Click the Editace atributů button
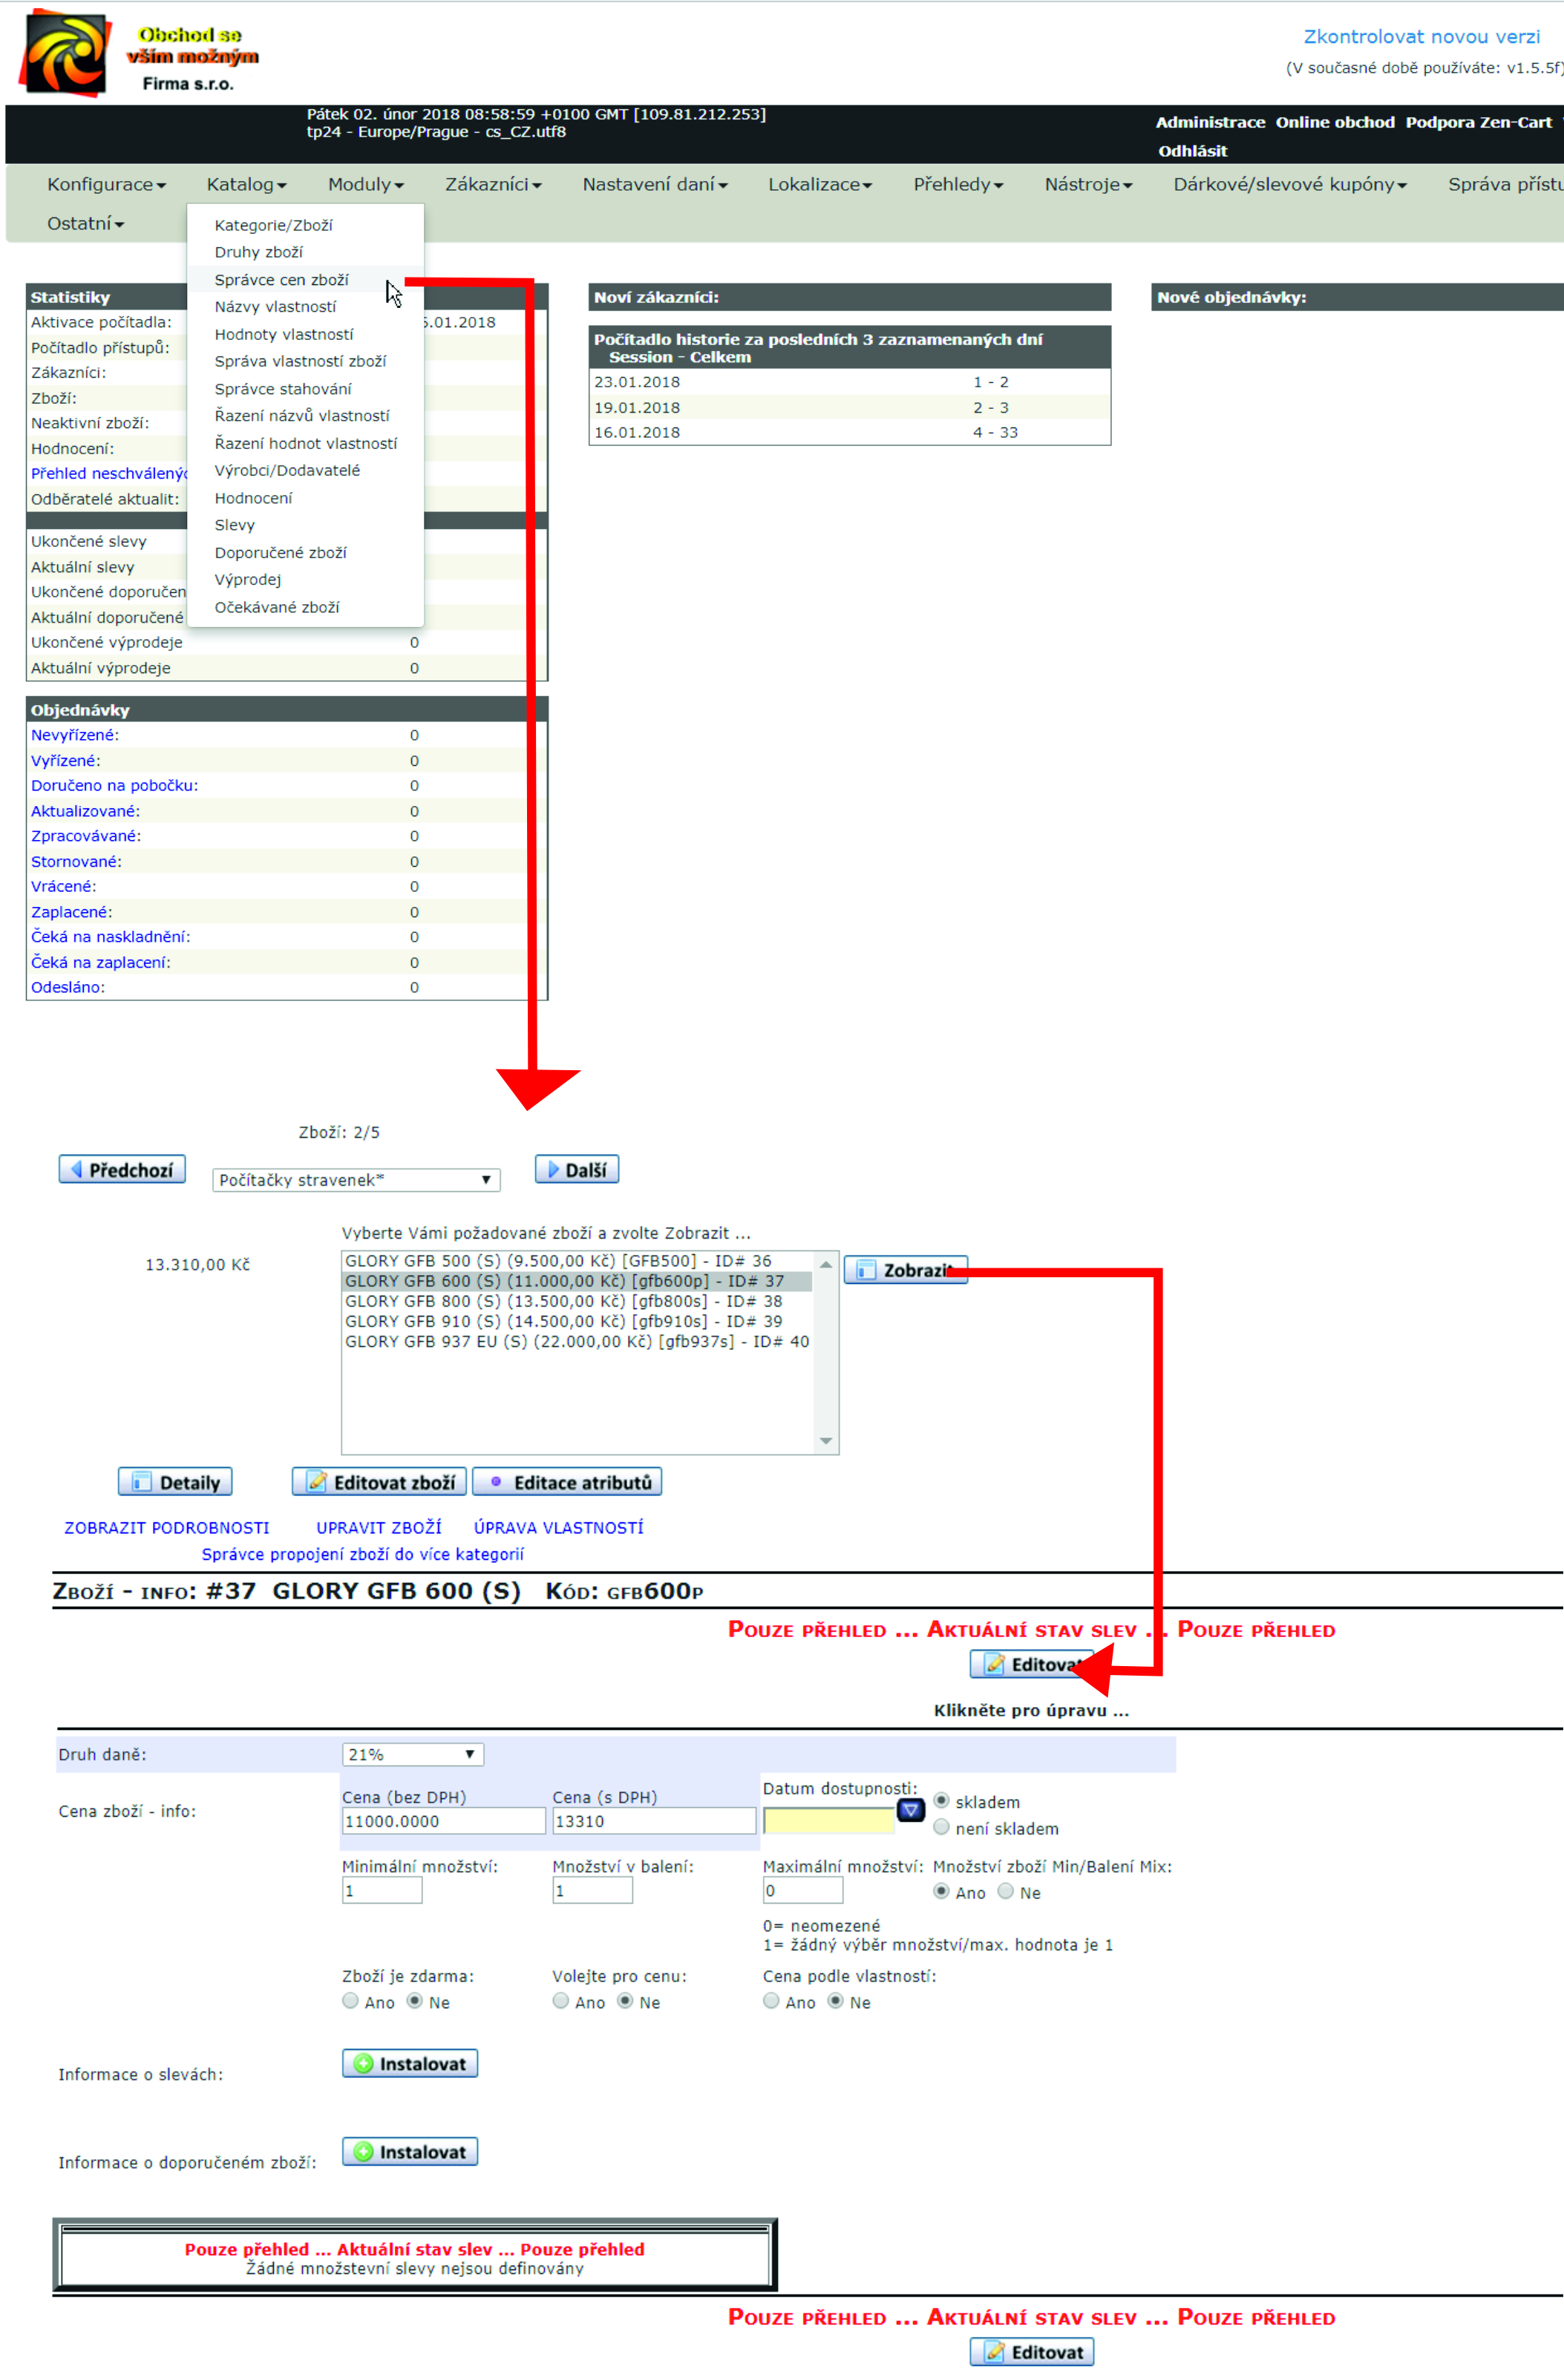The height and width of the screenshot is (2380, 1564). pyautogui.click(x=567, y=1482)
